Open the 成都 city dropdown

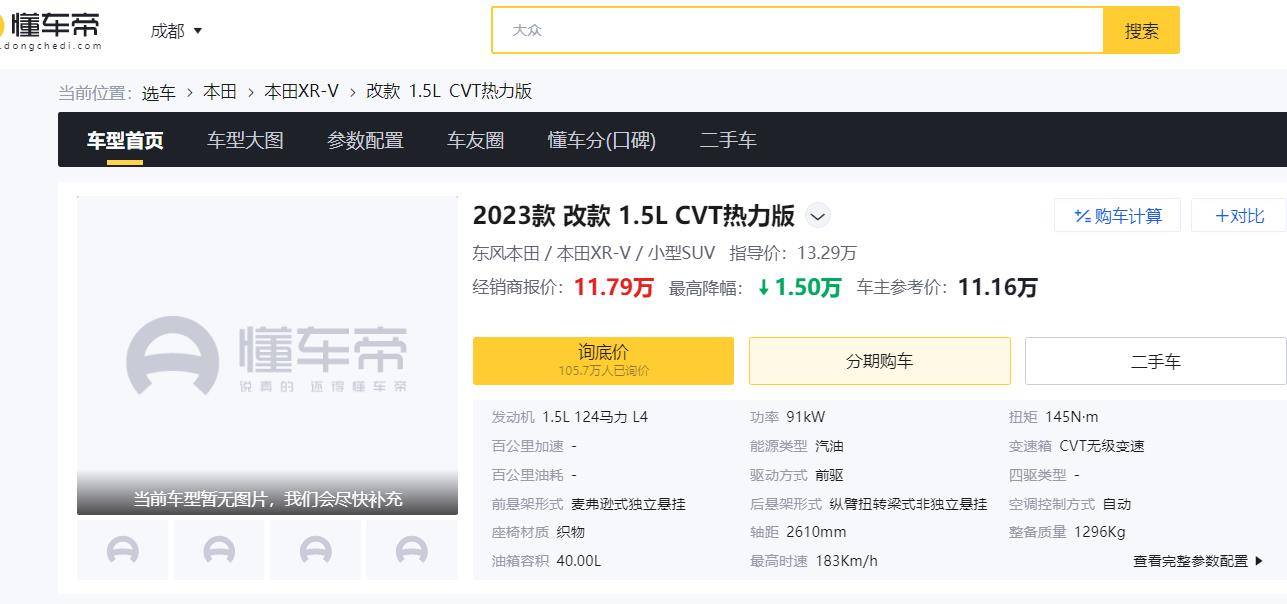[176, 31]
